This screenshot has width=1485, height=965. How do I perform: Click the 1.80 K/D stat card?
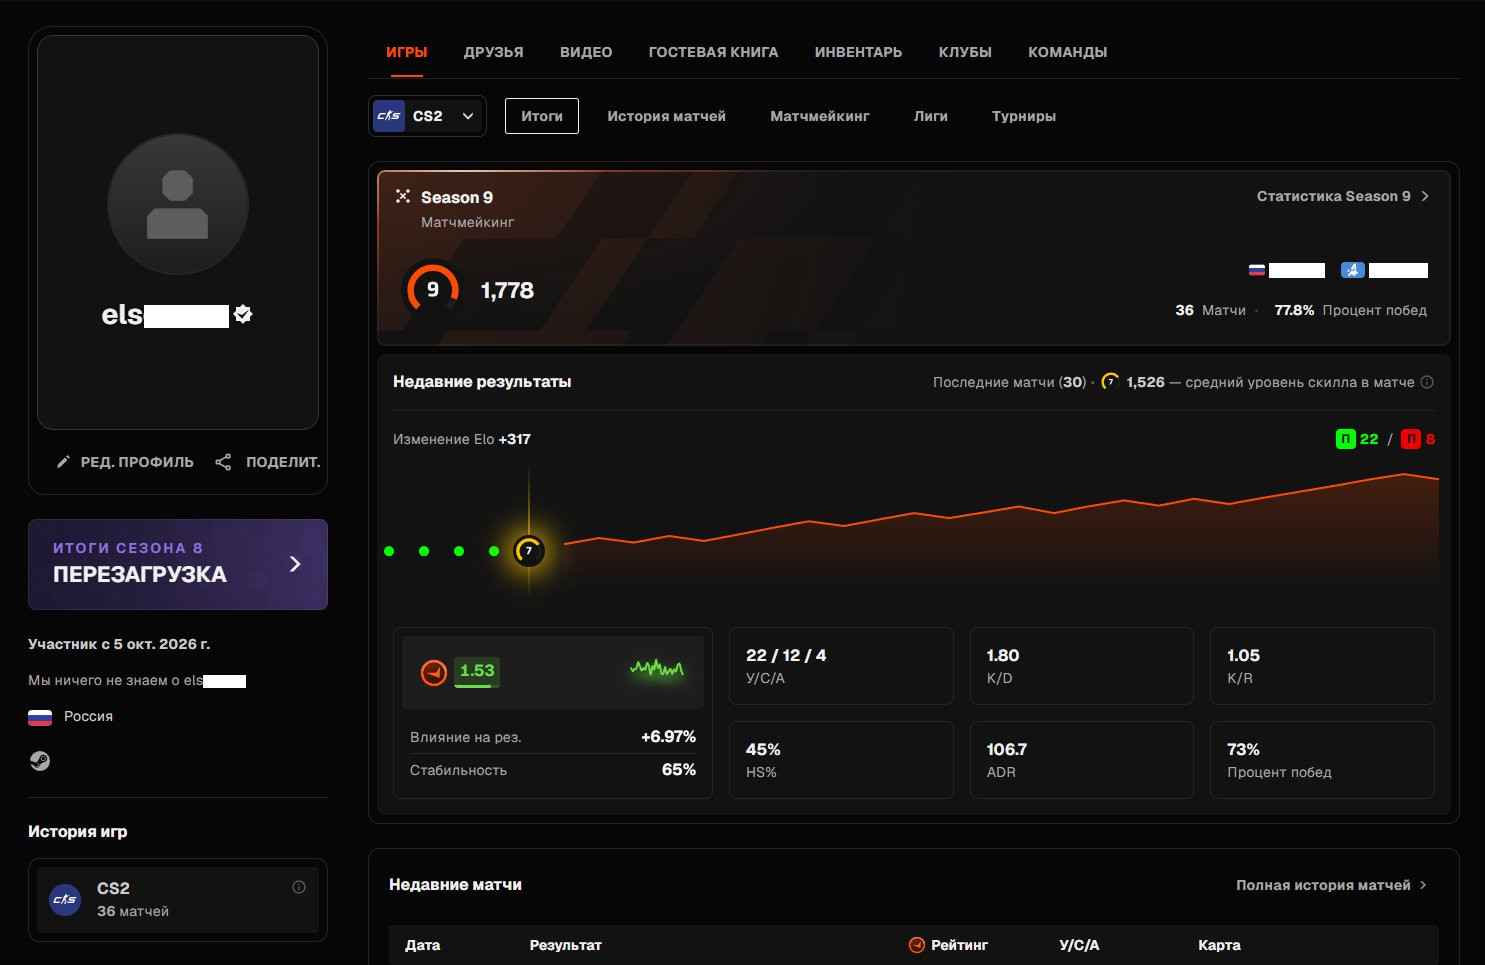coord(1082,666)
